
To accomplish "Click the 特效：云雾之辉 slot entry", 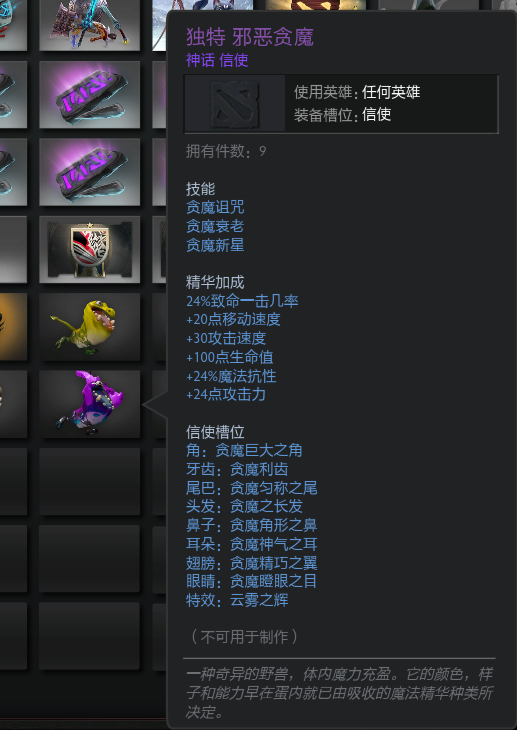I will tap(237, 600).
